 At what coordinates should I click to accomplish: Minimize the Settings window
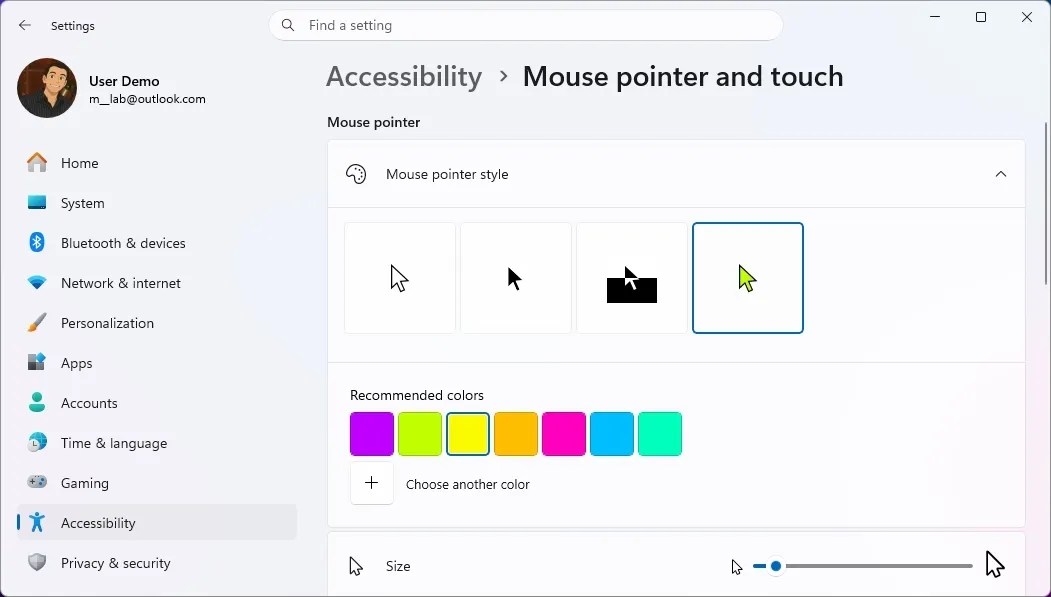935,17
